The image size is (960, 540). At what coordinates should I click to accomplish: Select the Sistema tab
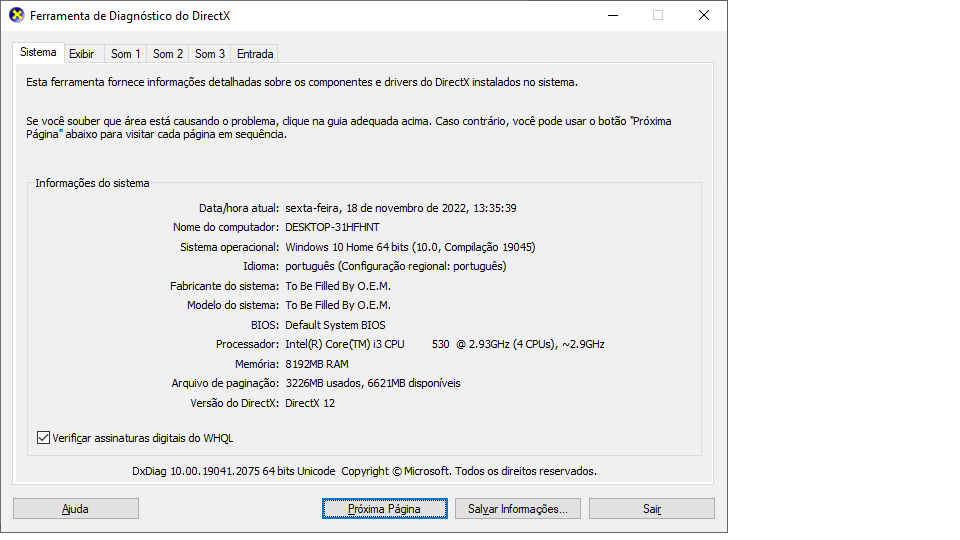click(38, 53)
